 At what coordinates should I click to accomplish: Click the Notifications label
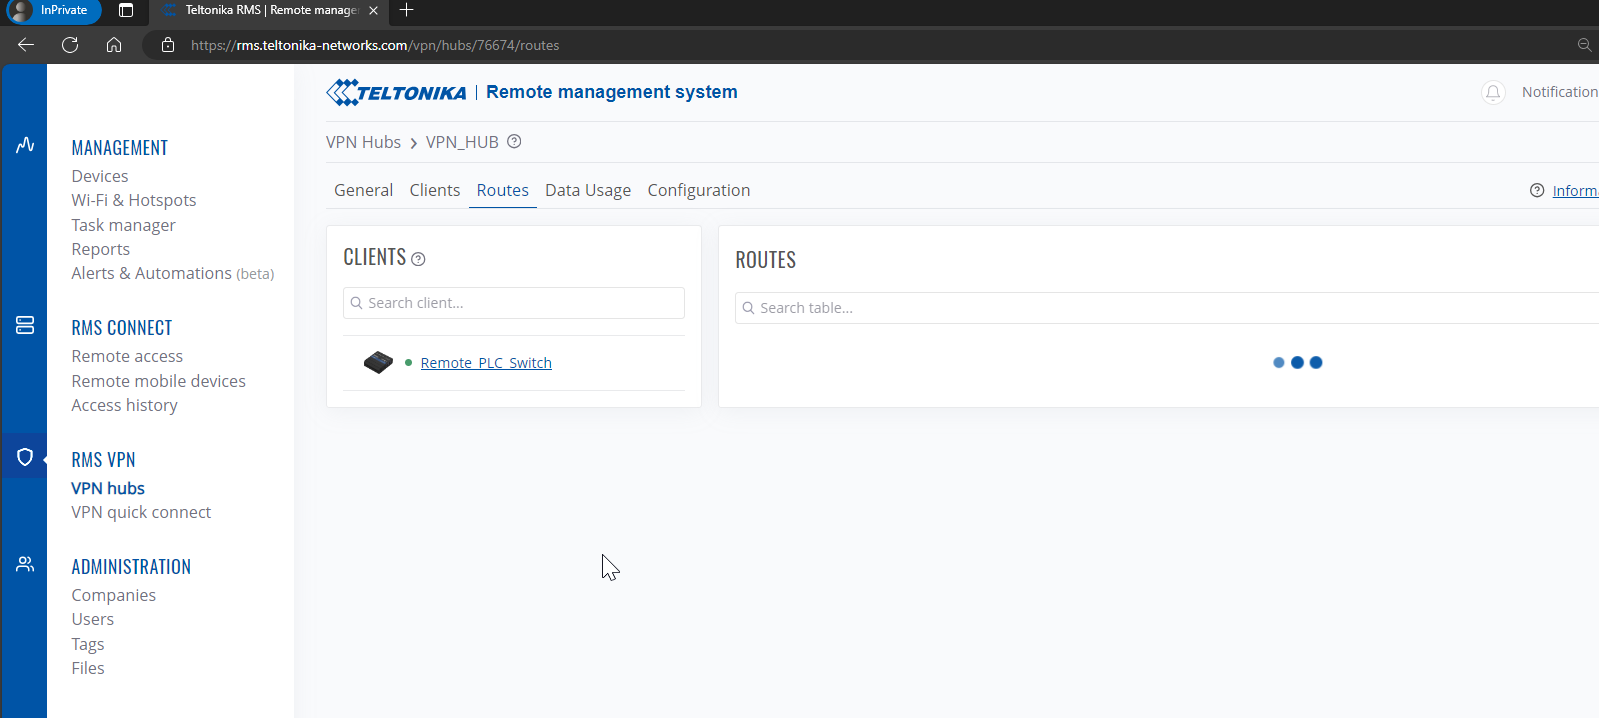coord(1560,92)
